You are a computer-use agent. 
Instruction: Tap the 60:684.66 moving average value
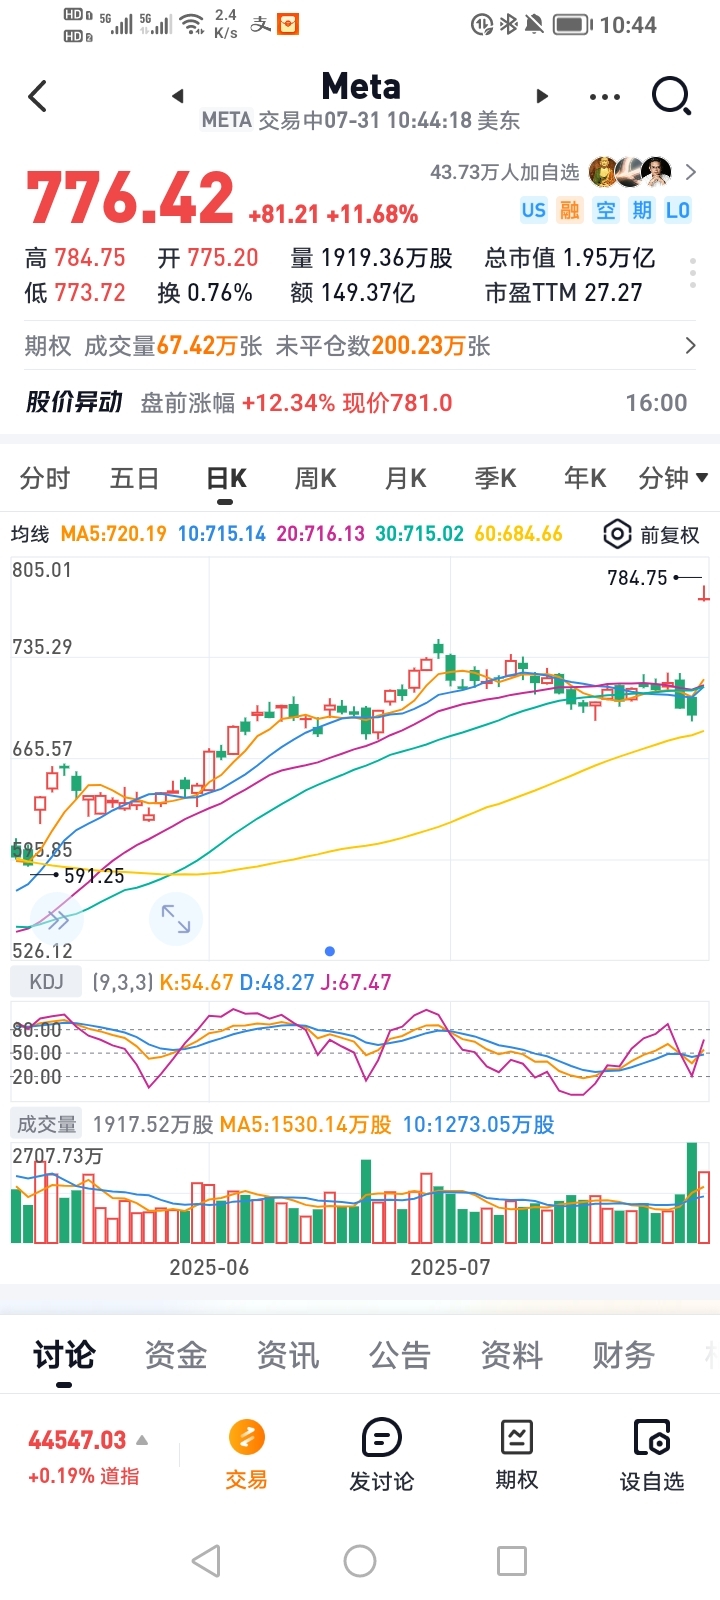pos(518,534)
